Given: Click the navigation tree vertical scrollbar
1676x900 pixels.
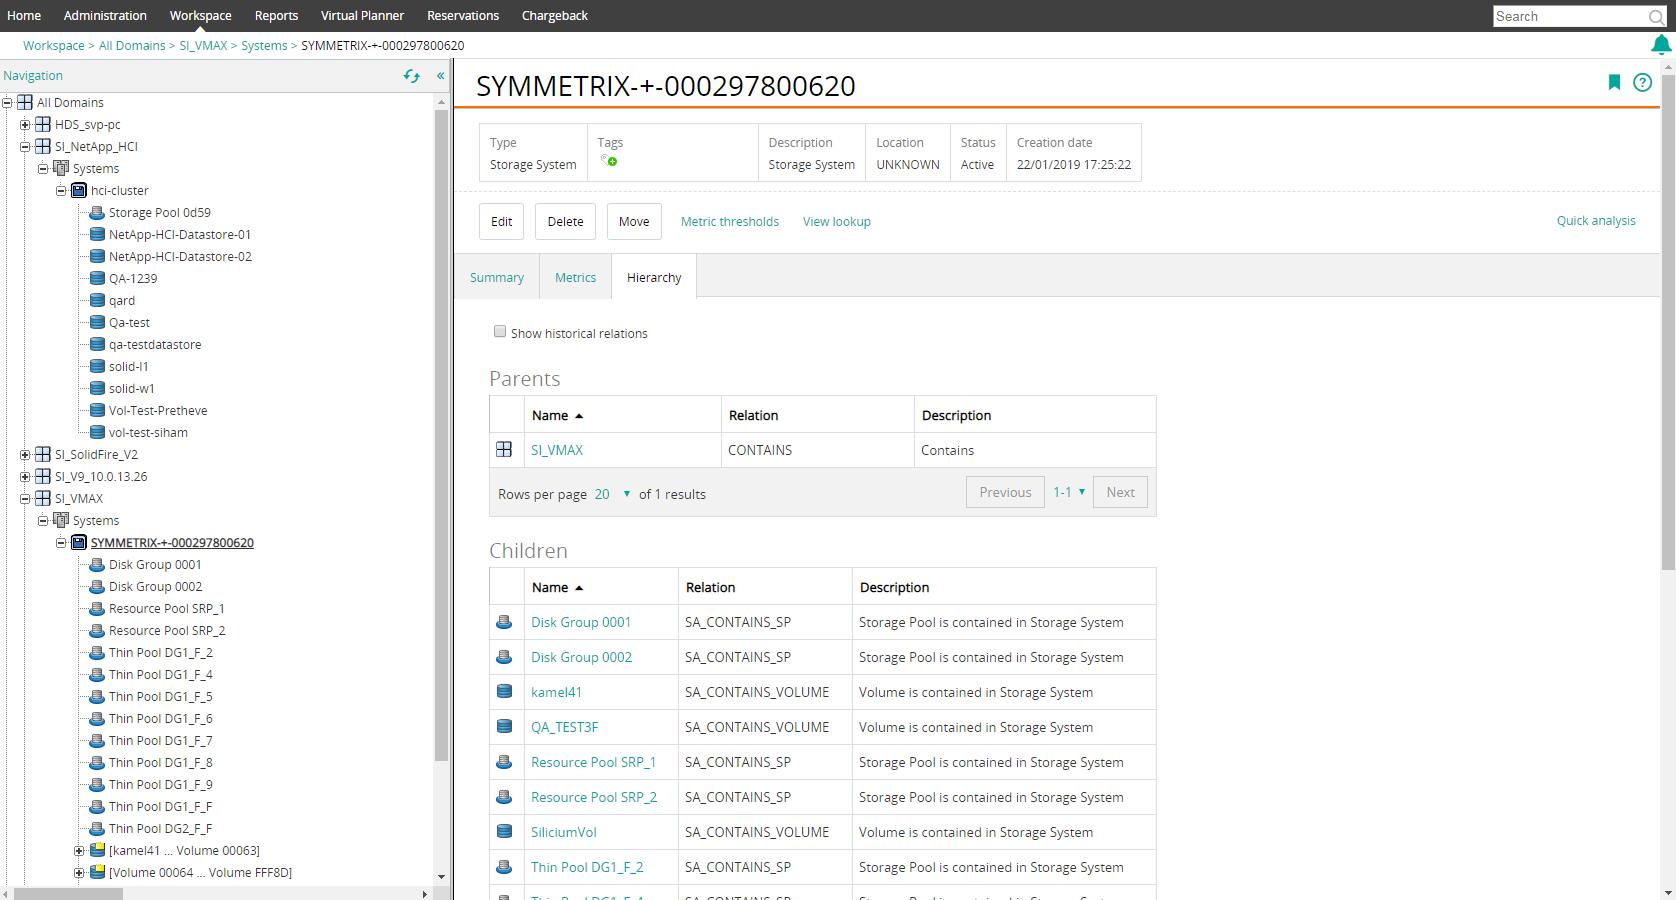Looking at the screenshot, I should [x=441, y=435].
